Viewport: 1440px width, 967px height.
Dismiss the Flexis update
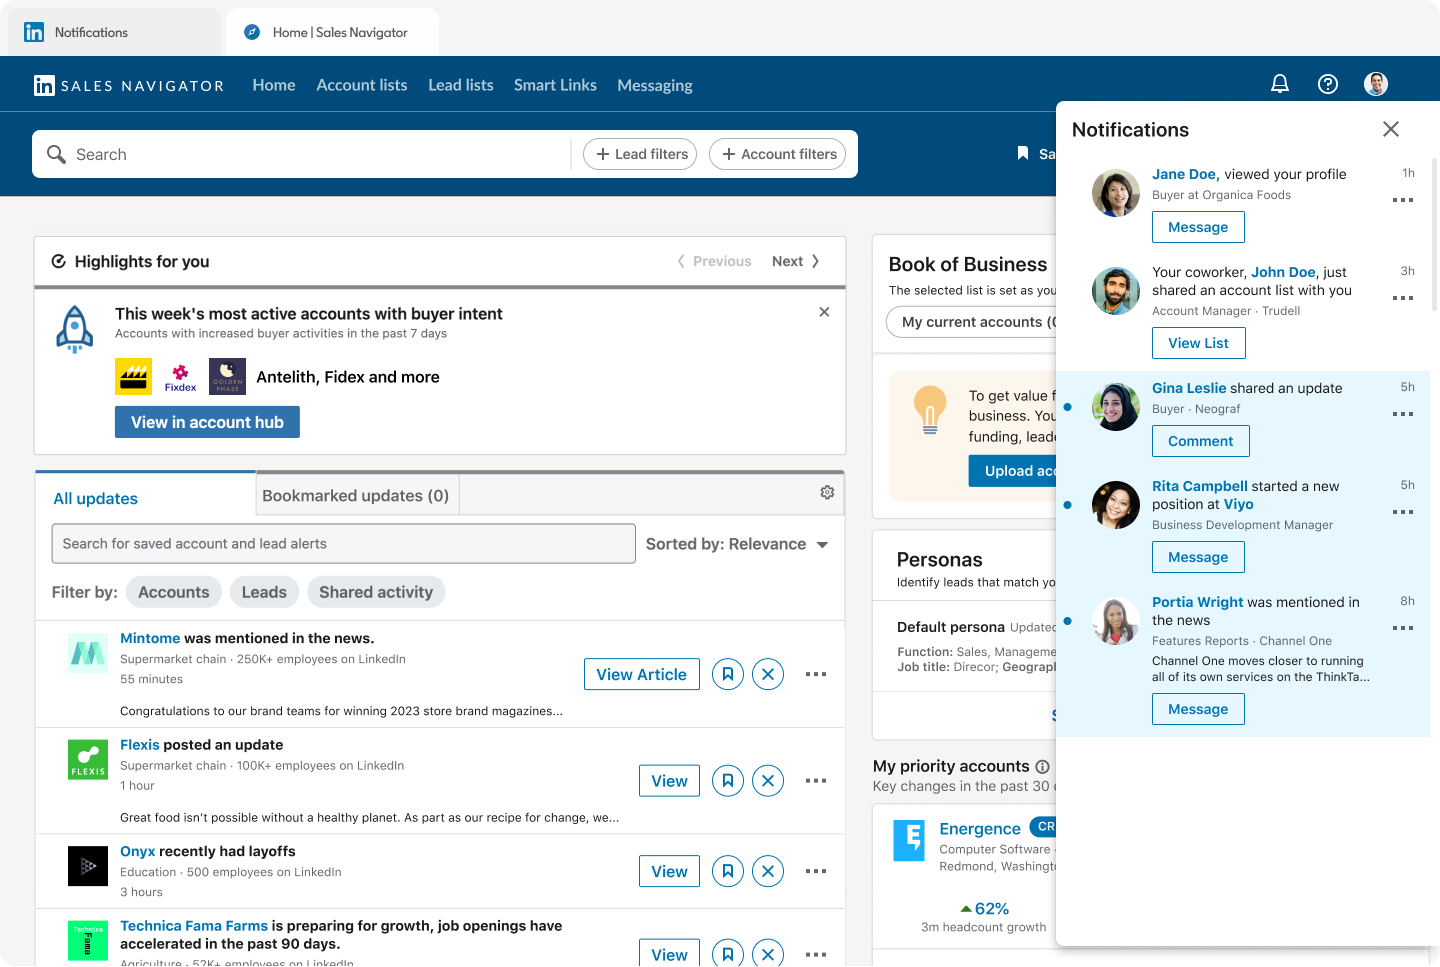768,781
